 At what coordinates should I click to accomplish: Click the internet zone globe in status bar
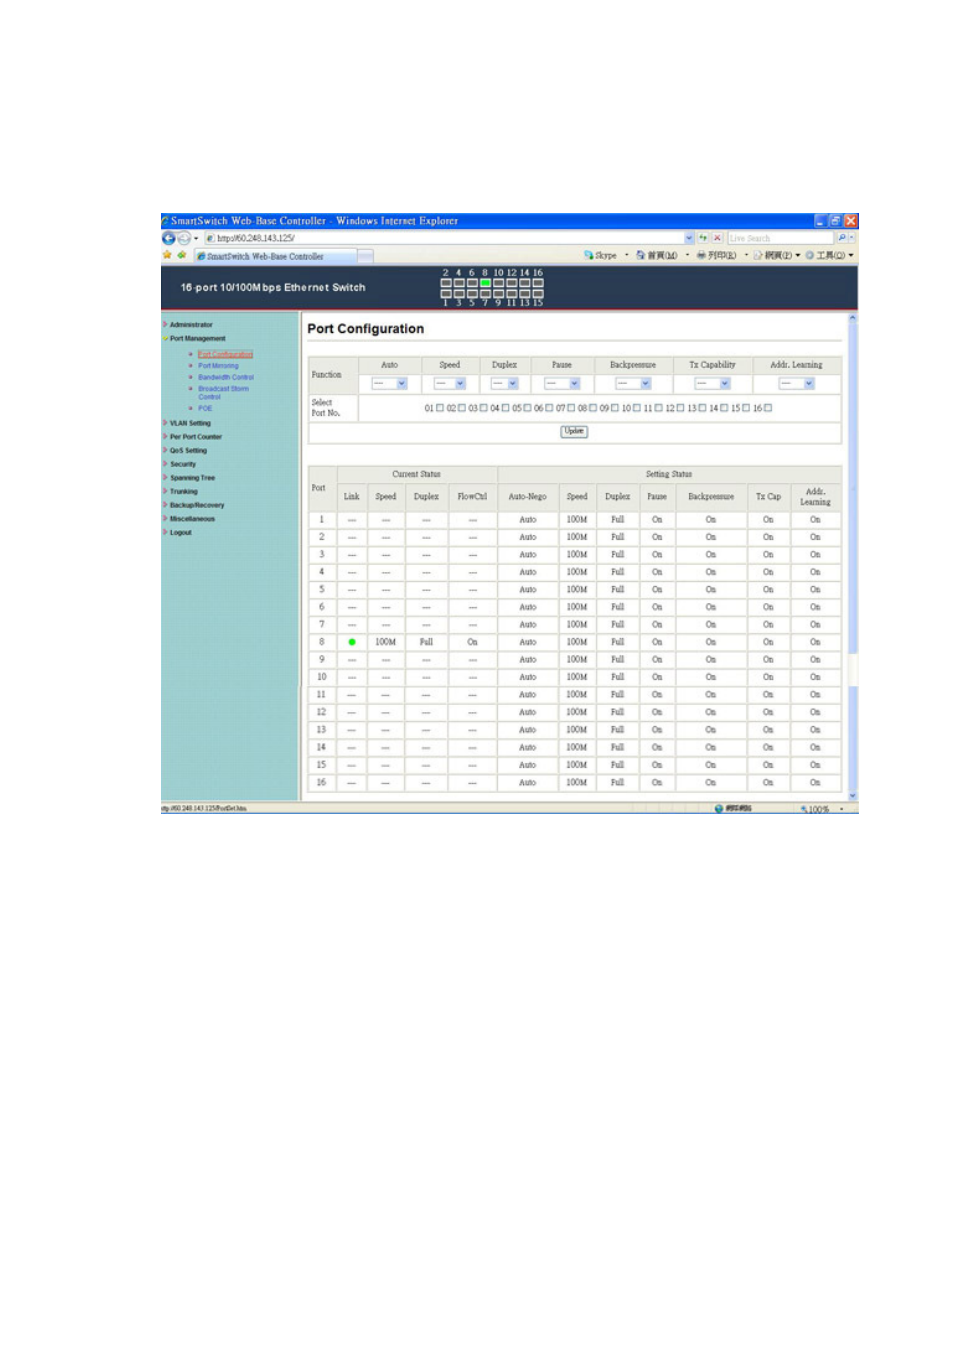[x=719, y=808]
